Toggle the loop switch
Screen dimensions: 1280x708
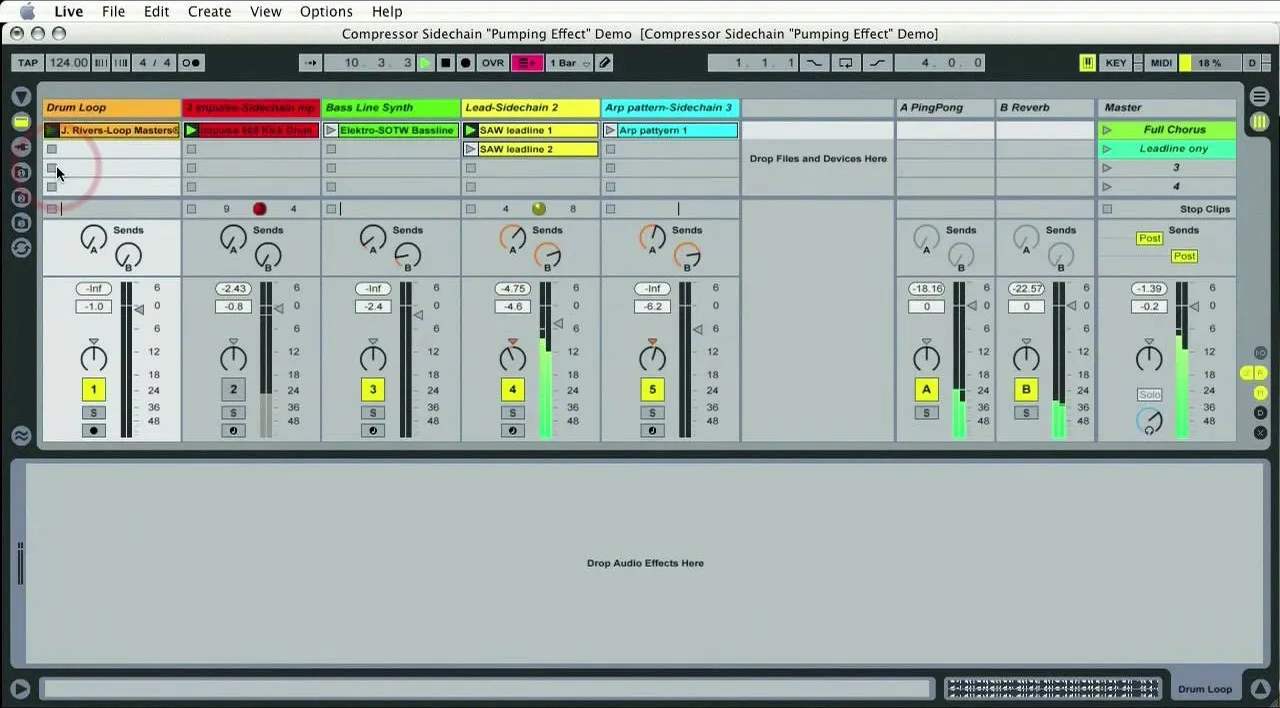845,63
